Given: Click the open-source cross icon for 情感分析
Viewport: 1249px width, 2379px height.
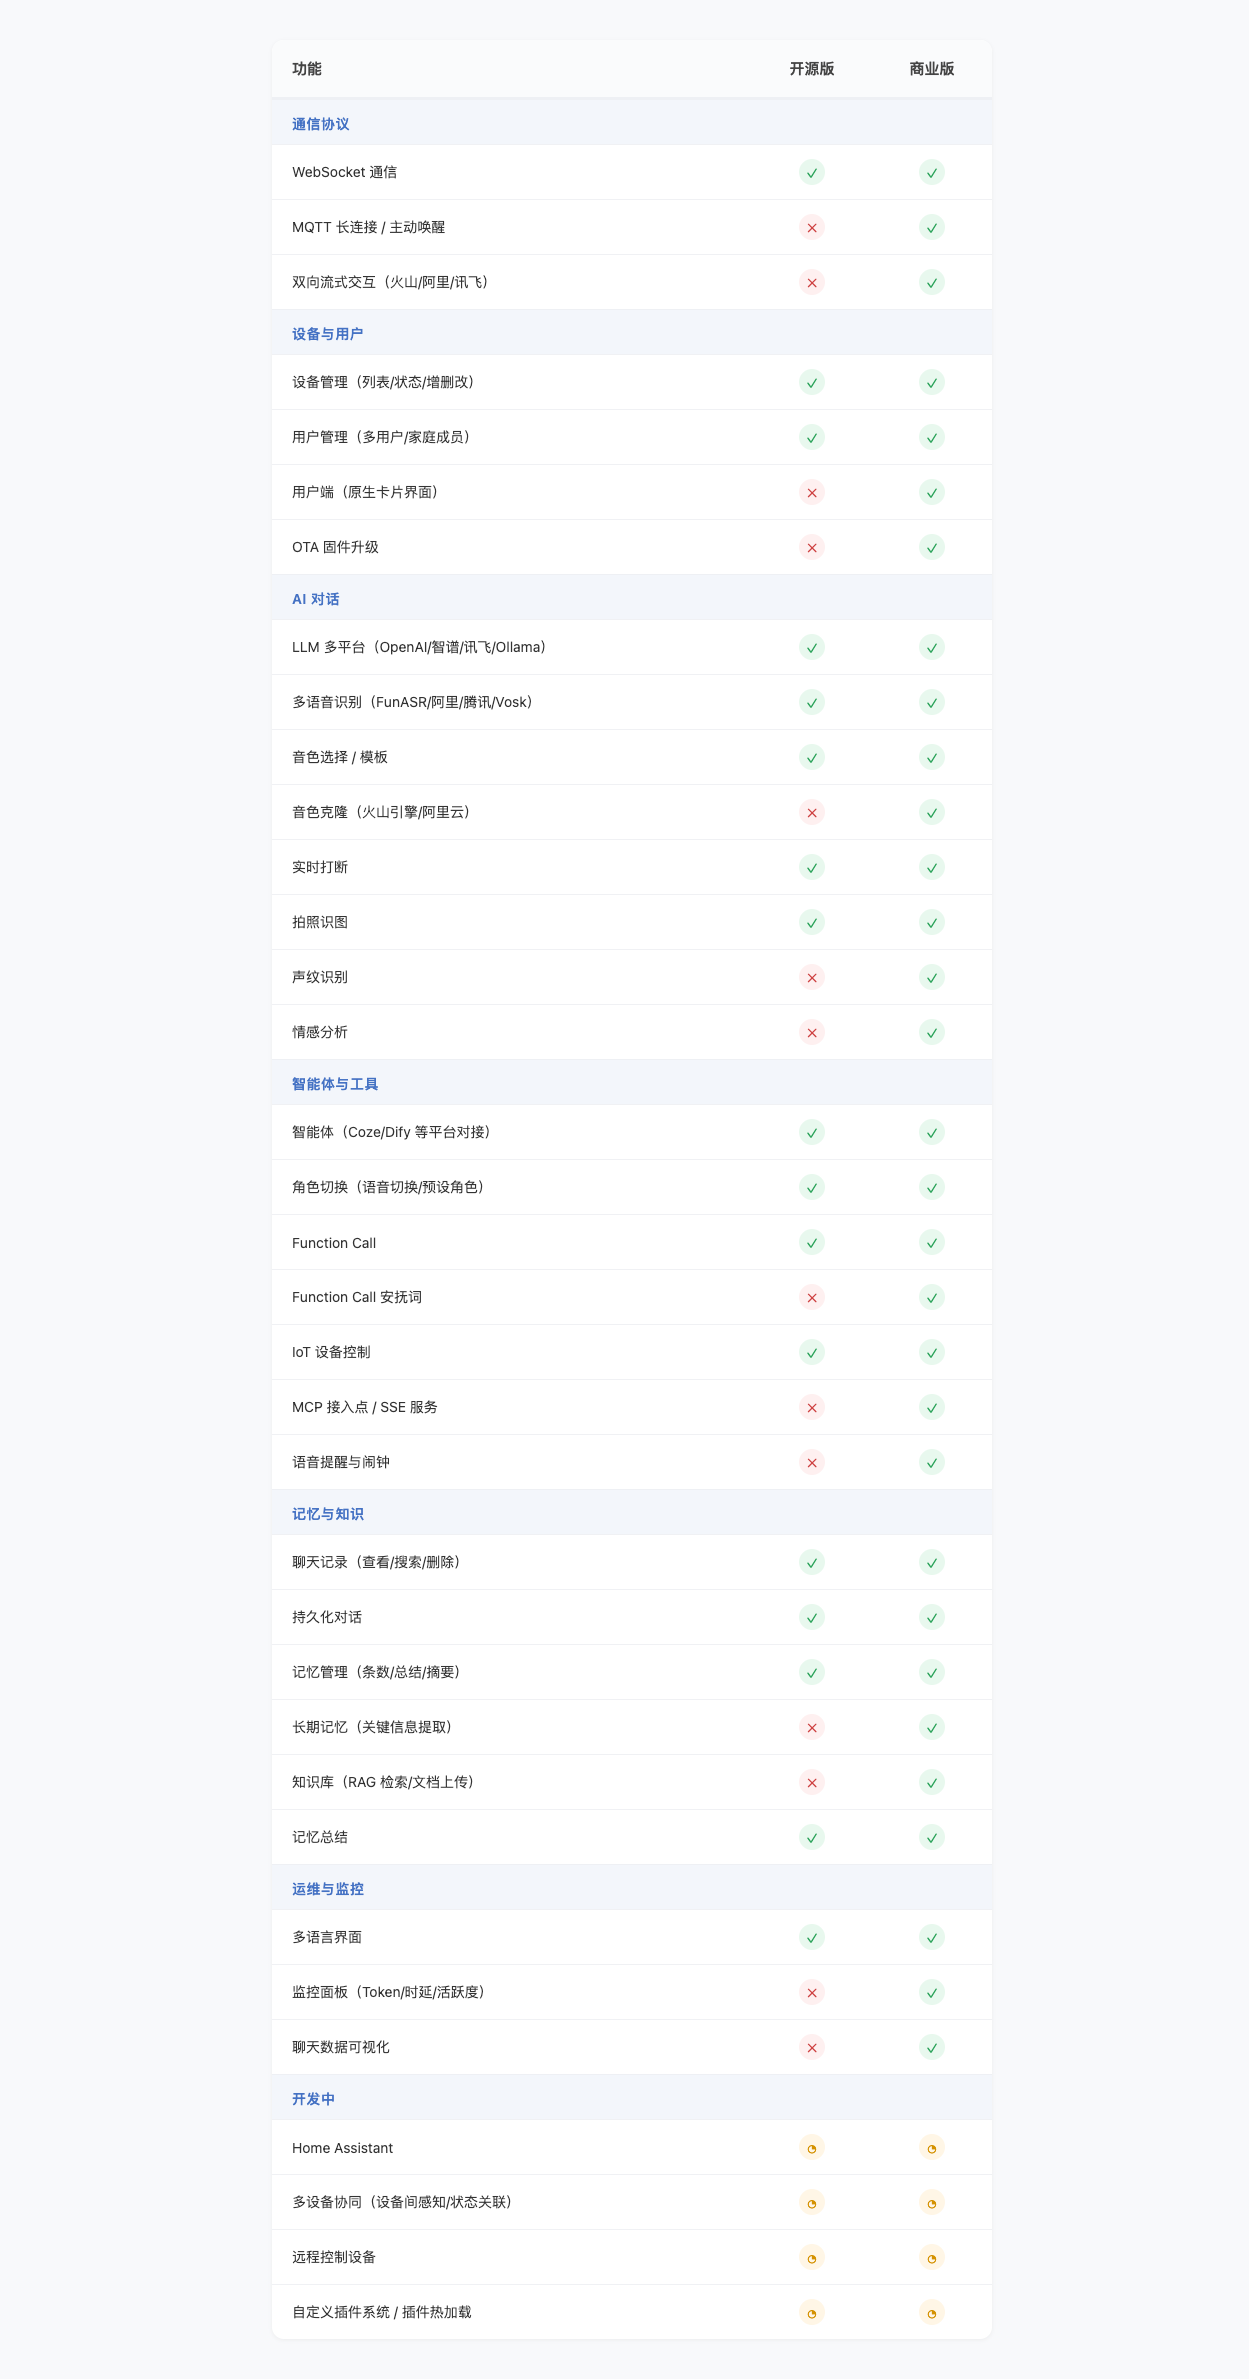Looking at the screenshot, I should click(812, 1032).
